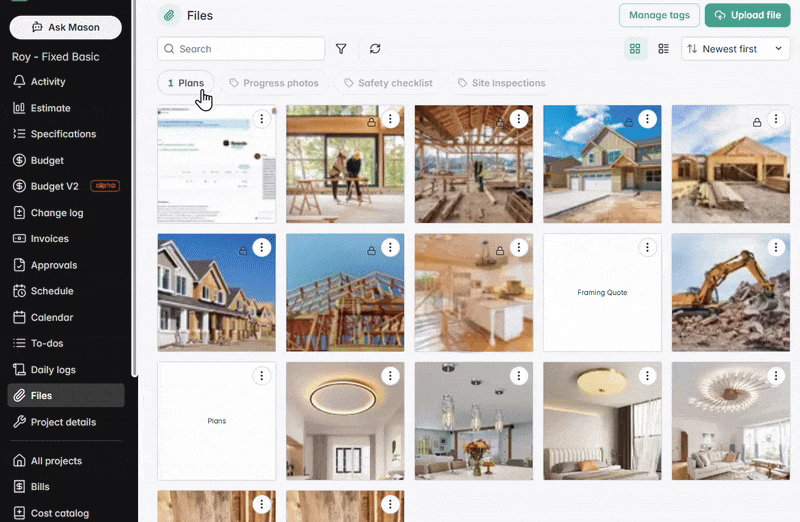Image resolution: width=800 pixels, height=522 pixels.
Task: Select the Progress photos tag filter
Action: point(274,83)
